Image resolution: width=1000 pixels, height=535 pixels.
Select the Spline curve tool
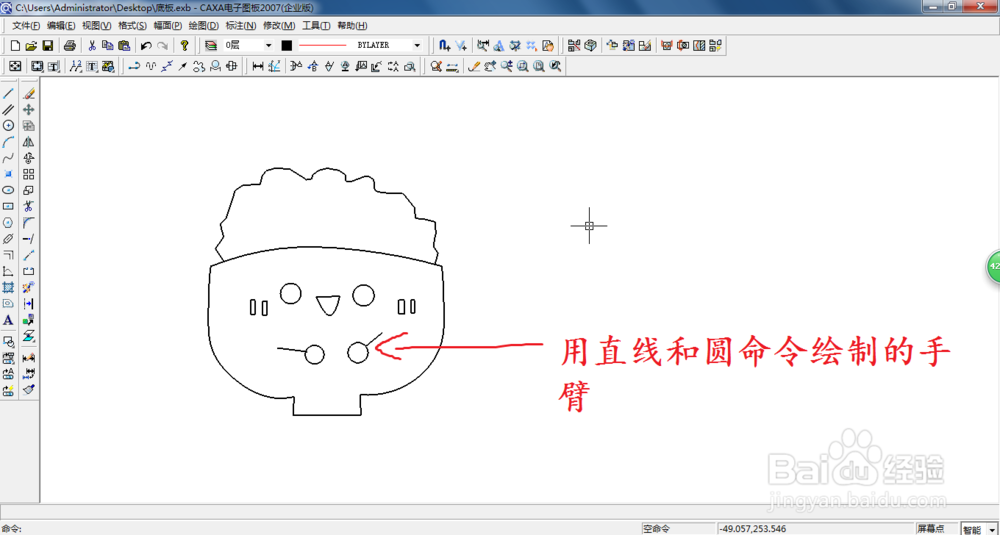(9, 158)
